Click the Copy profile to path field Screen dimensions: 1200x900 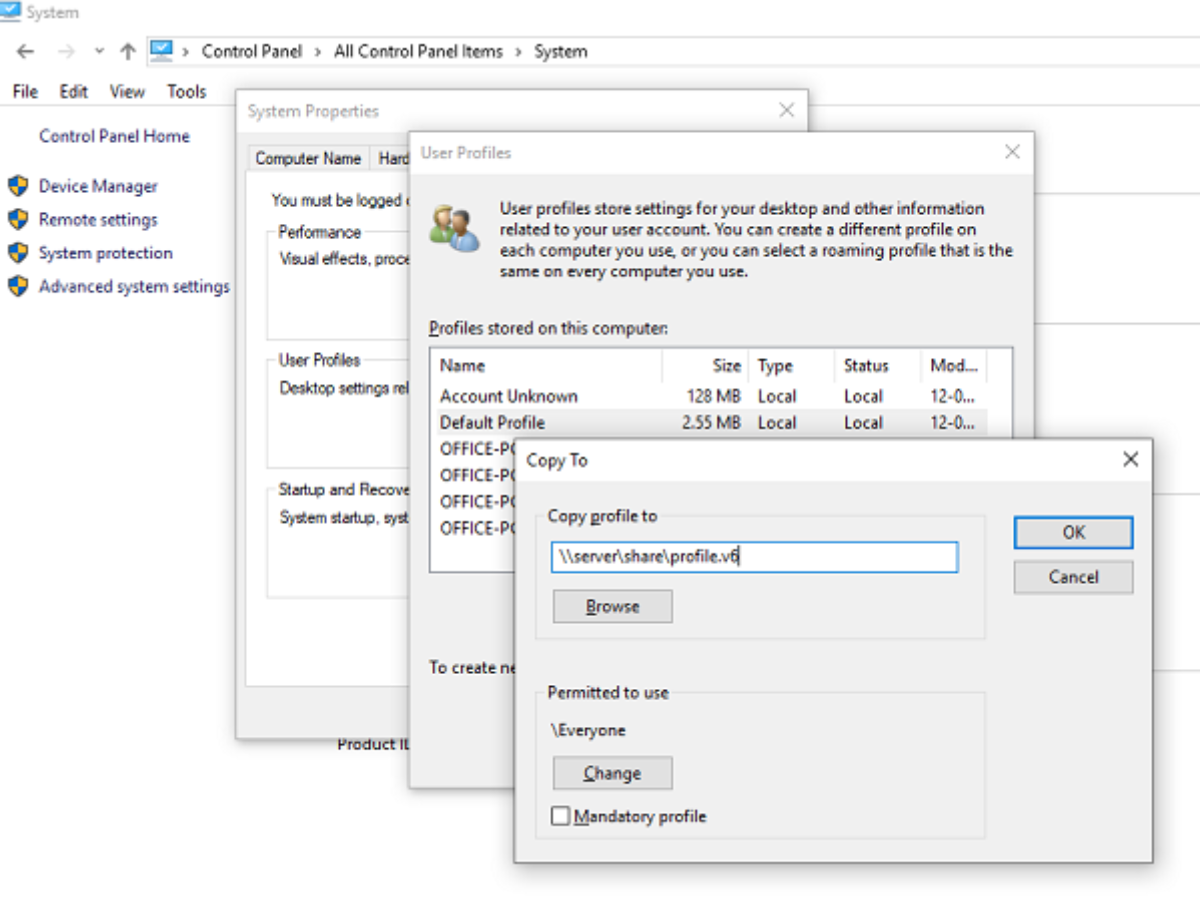point(755,557)
